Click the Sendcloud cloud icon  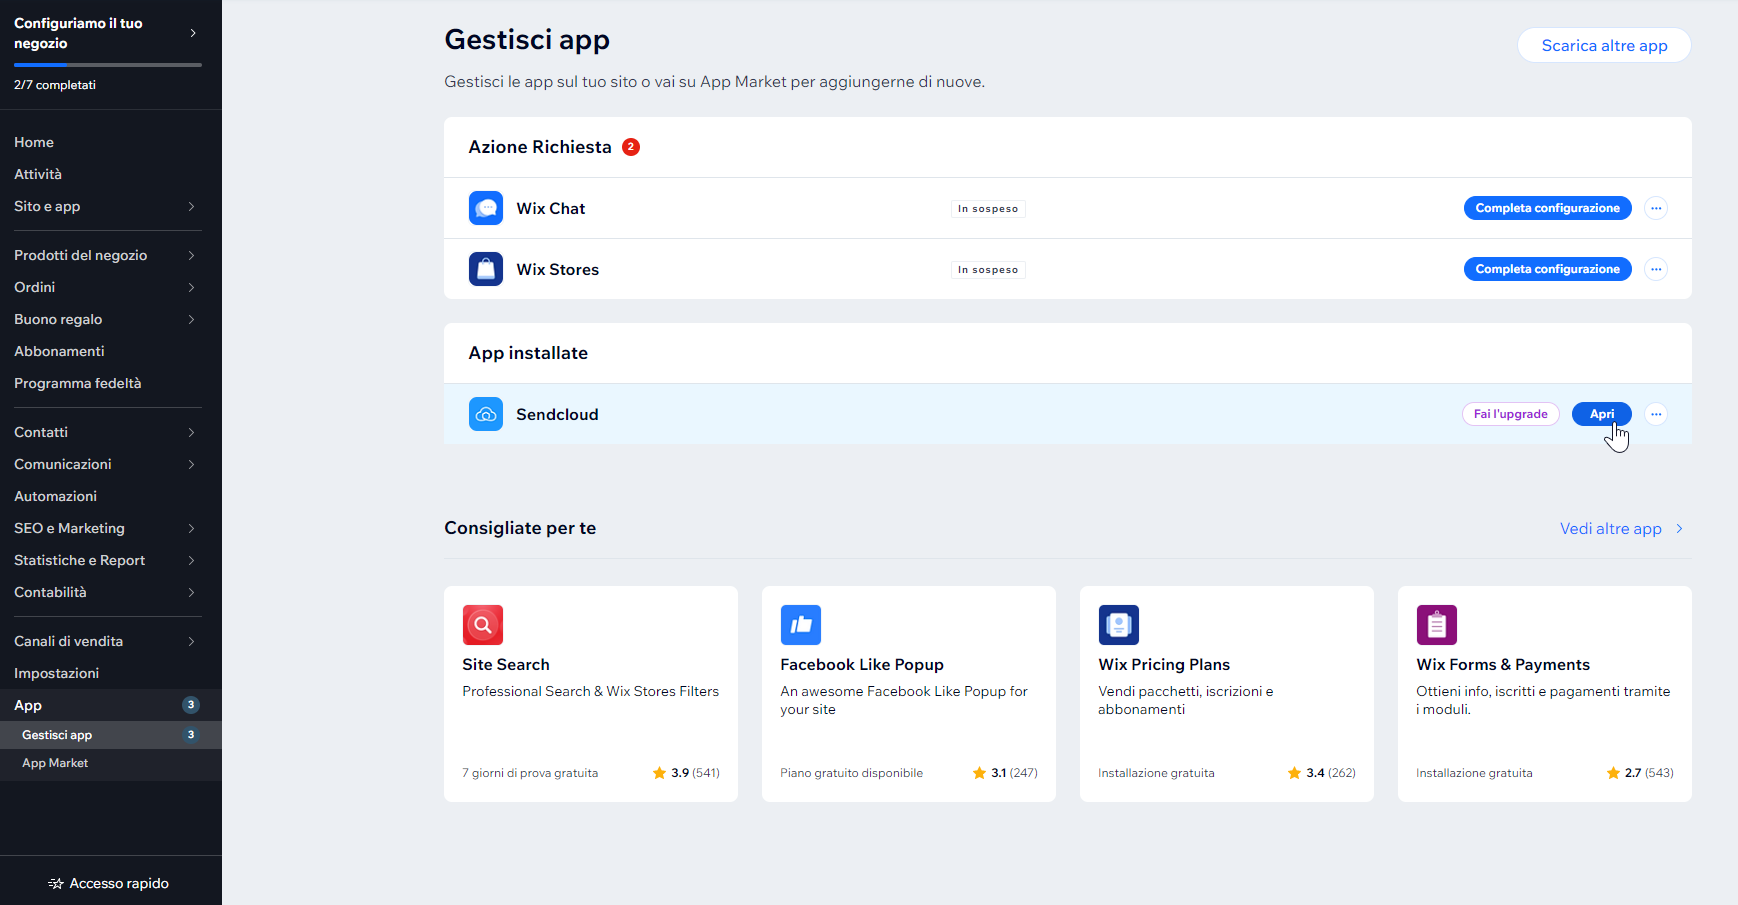pyautogui.click(x=486, y=414)
